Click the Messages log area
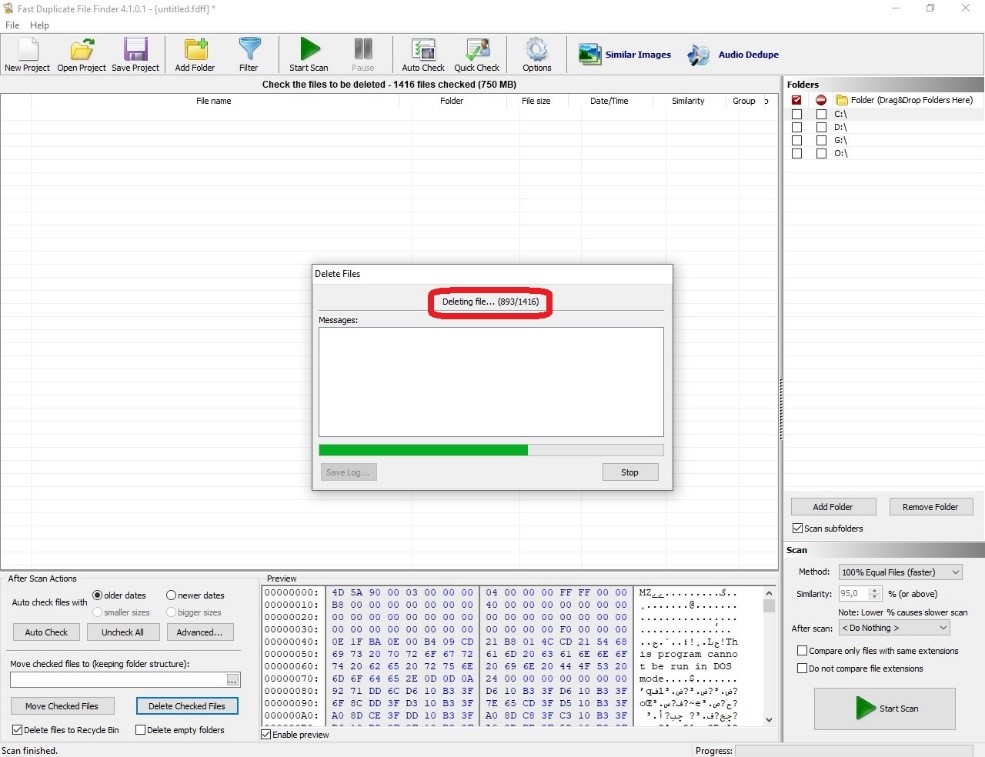The width and height of the screenshot is (985, 757). click(x=491, y=381)
